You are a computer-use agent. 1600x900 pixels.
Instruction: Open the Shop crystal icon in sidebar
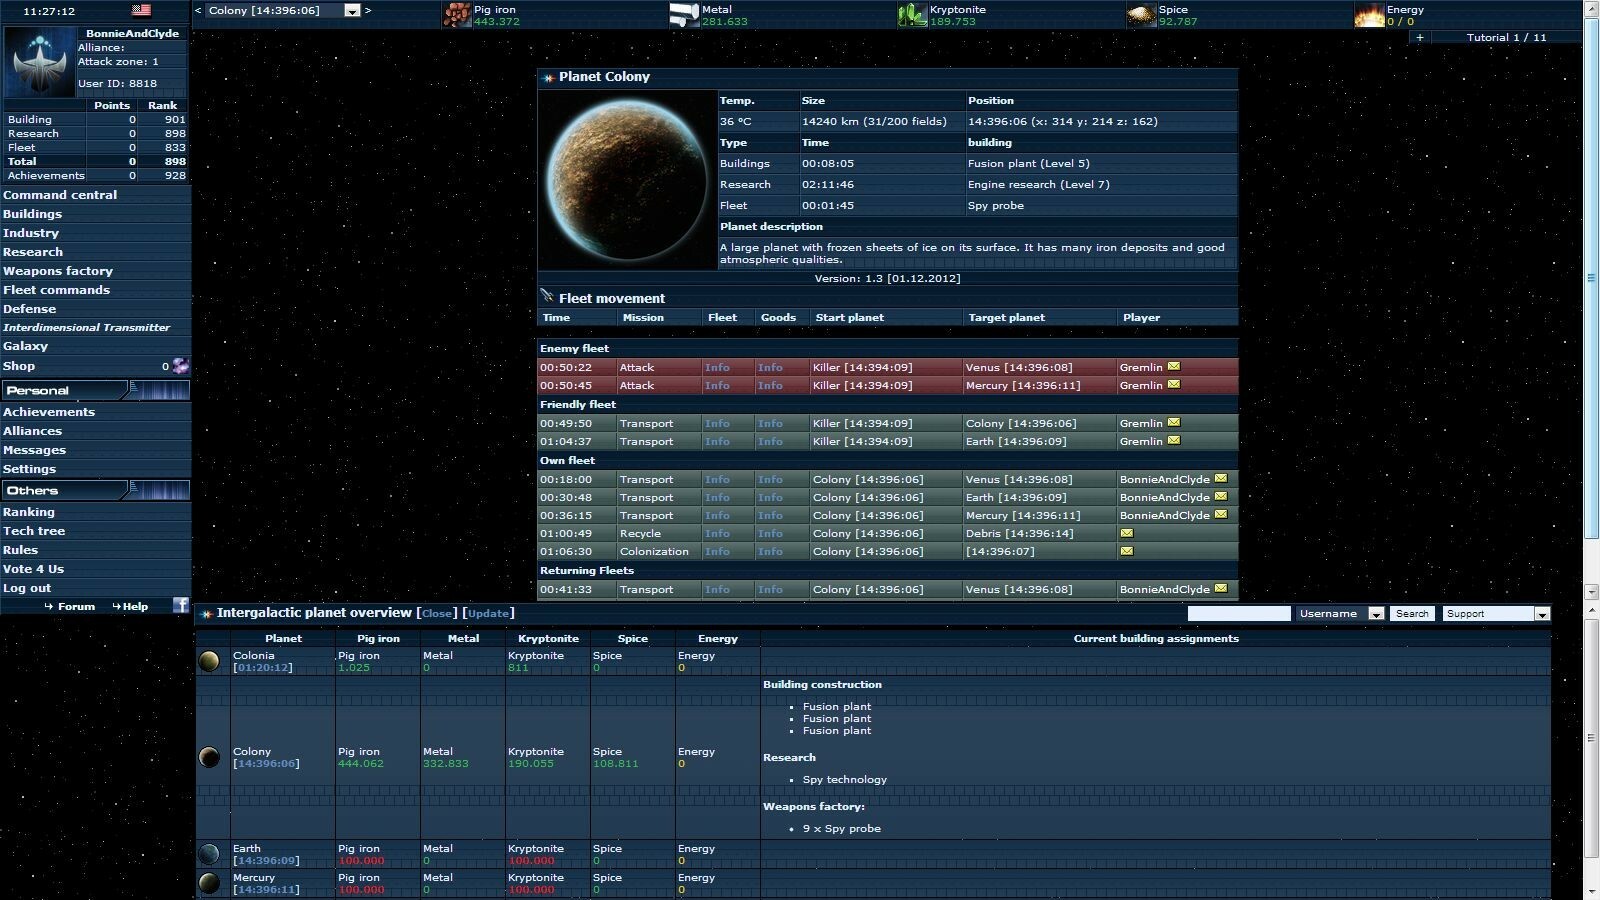click(180, 366)
